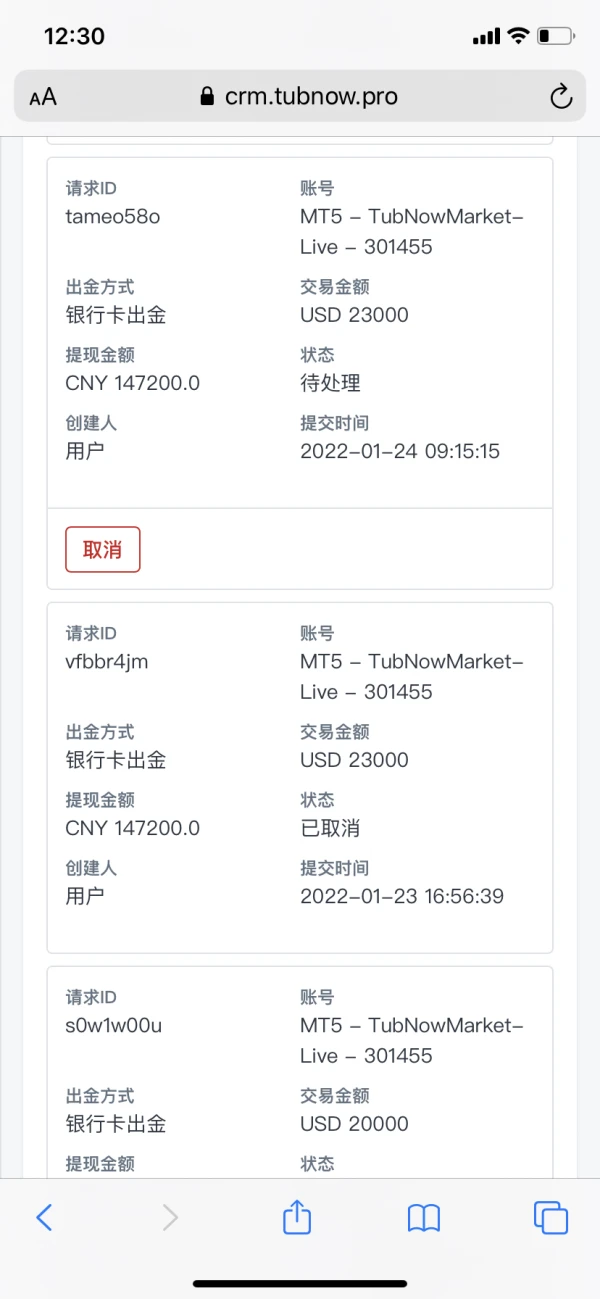
Task: Open the Safari bookmarks book icon
Action: coord(424,1217)
